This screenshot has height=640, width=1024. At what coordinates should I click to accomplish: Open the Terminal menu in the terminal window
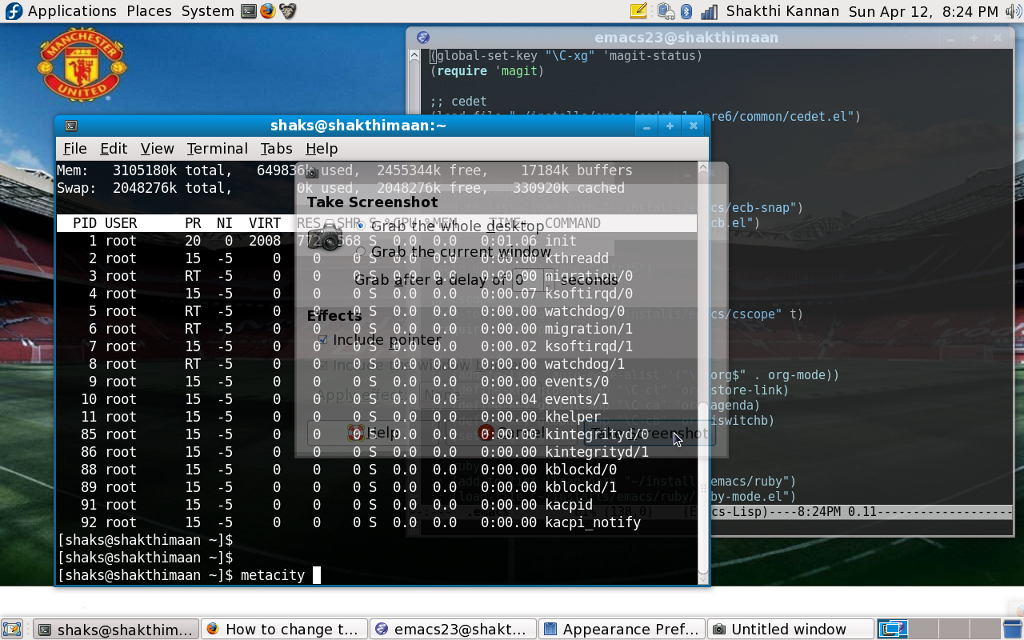217,149
